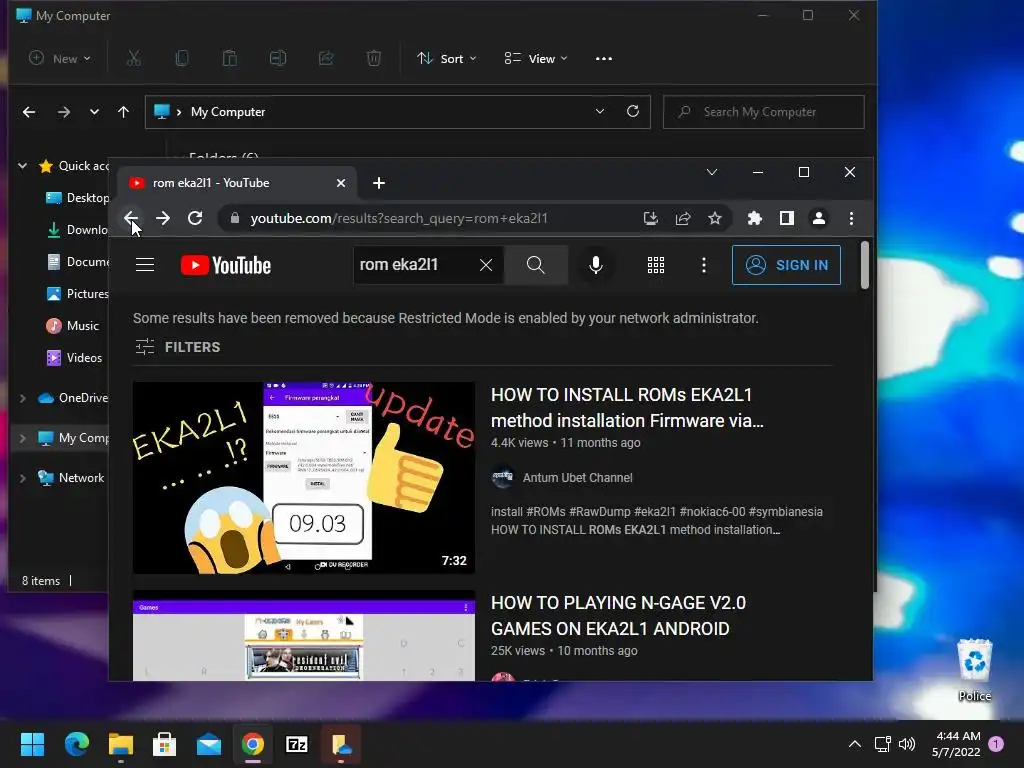
Task: Click the YouTube logo
Action: pos(226,265)
